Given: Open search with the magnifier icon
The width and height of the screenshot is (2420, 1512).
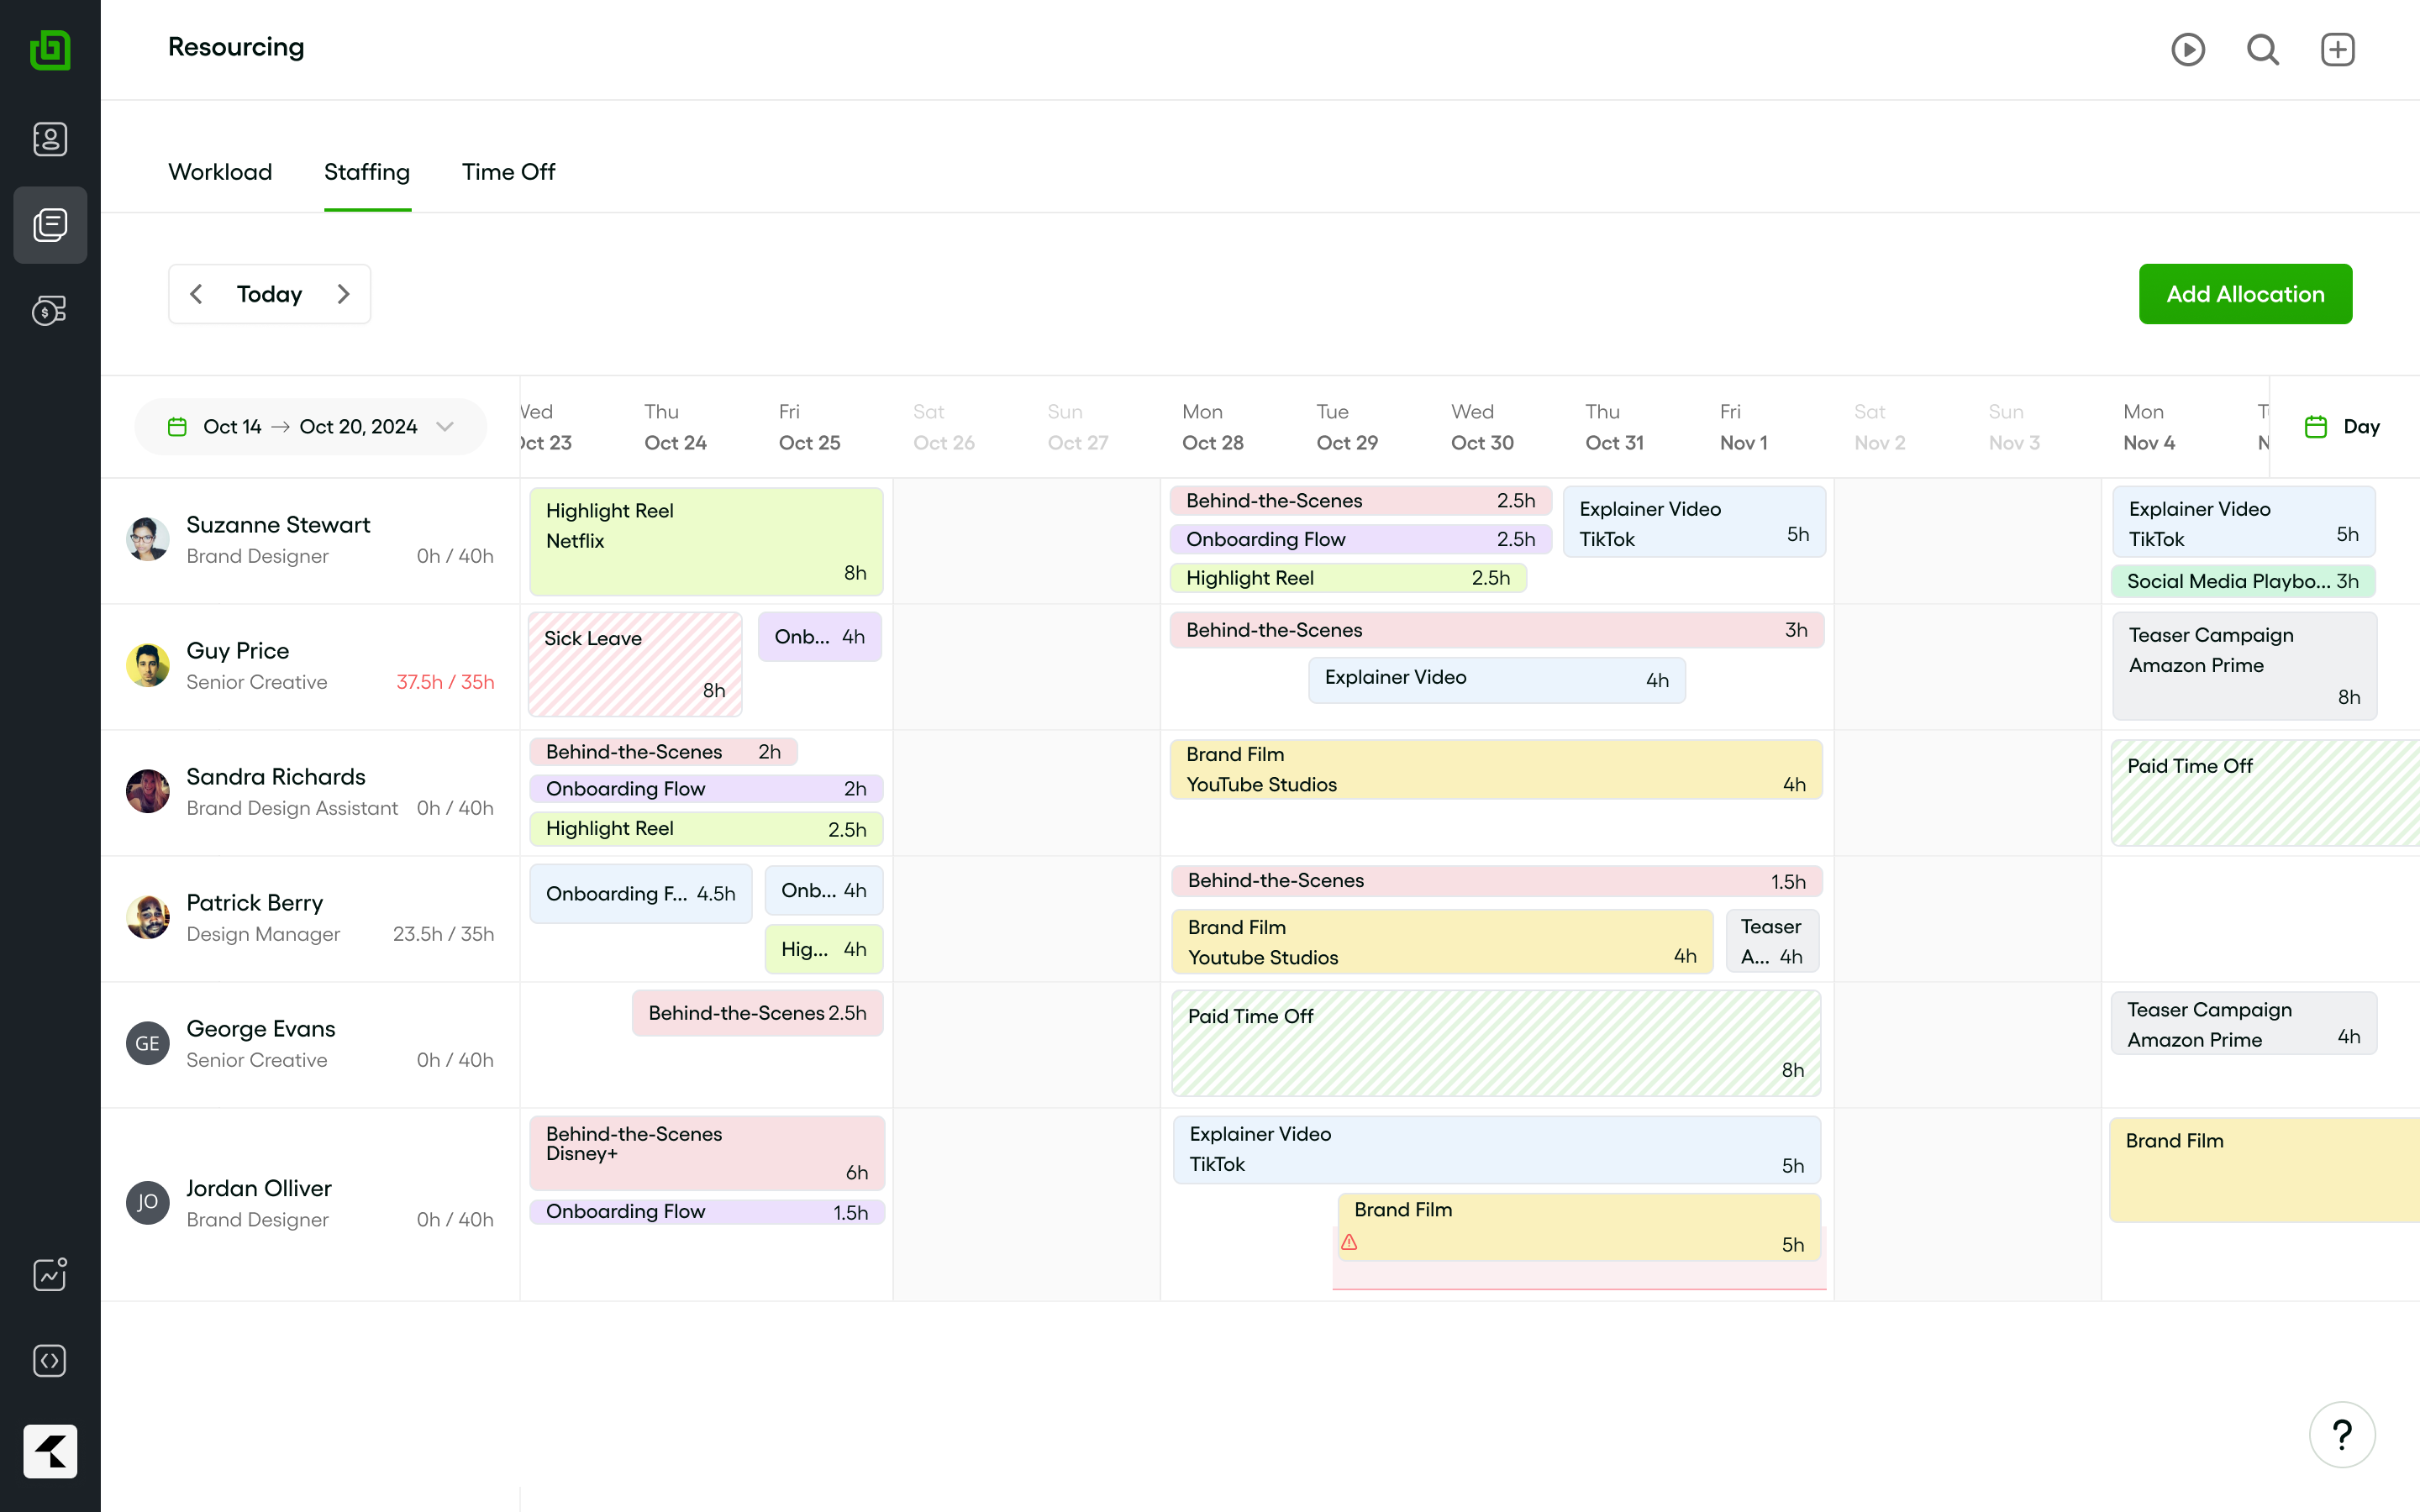Looking at the screenshot, I should point(2263,49).
